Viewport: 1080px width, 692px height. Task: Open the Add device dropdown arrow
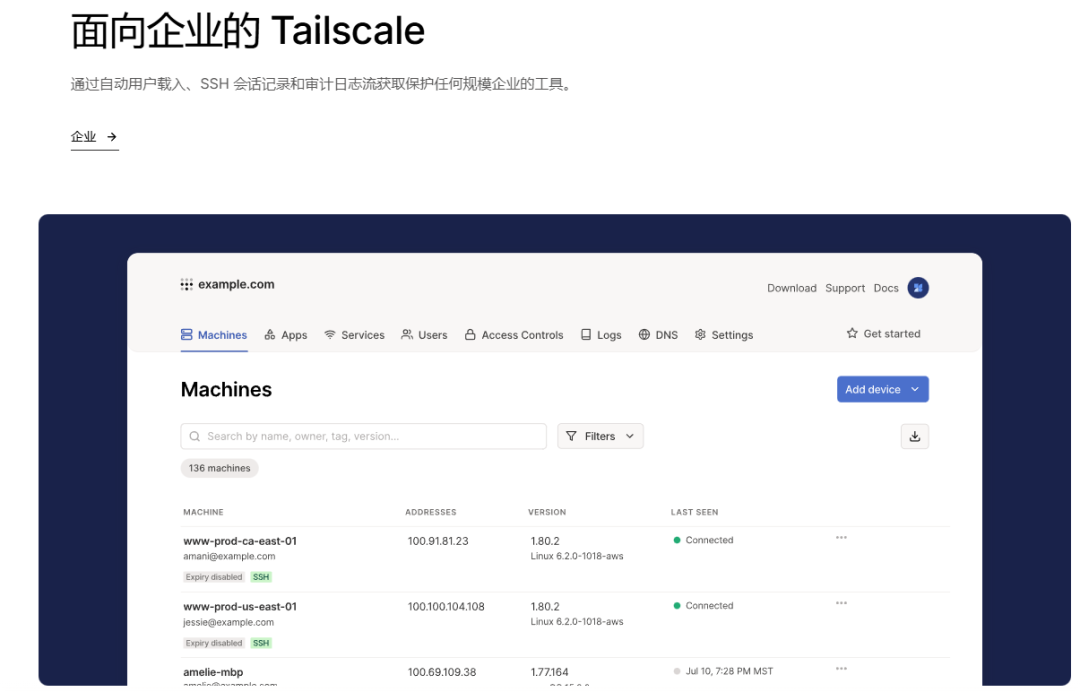pyautogui.click(x=914, y=390)
